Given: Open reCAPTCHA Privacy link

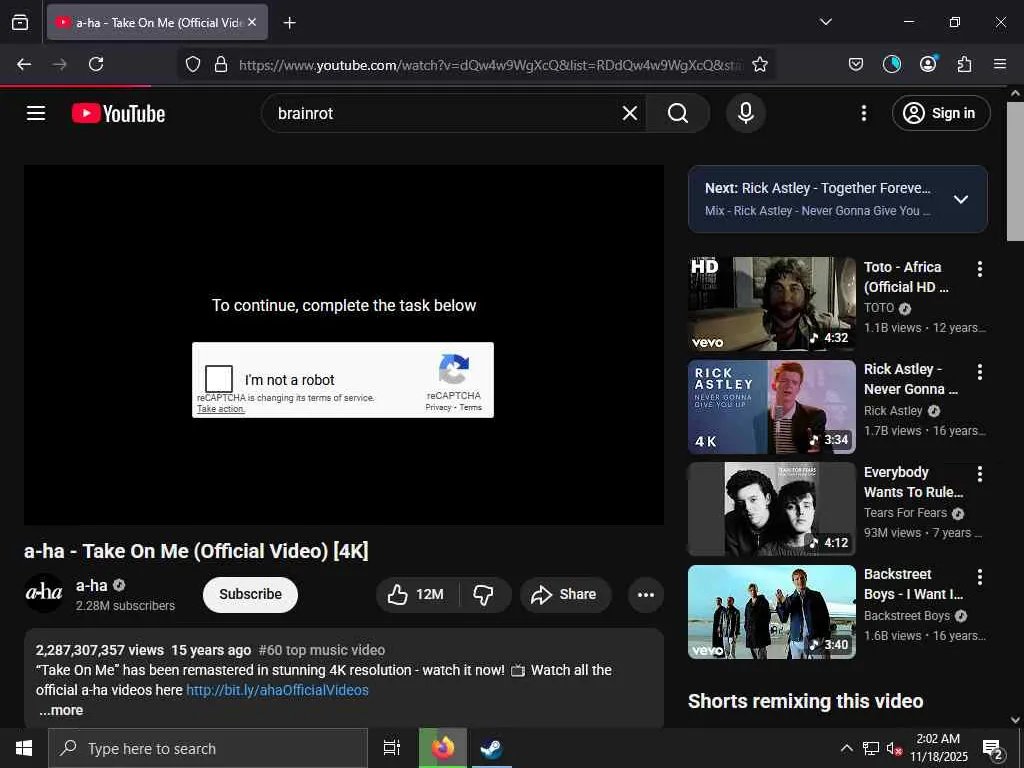Looking at the screenshot, I should [438, 408].
